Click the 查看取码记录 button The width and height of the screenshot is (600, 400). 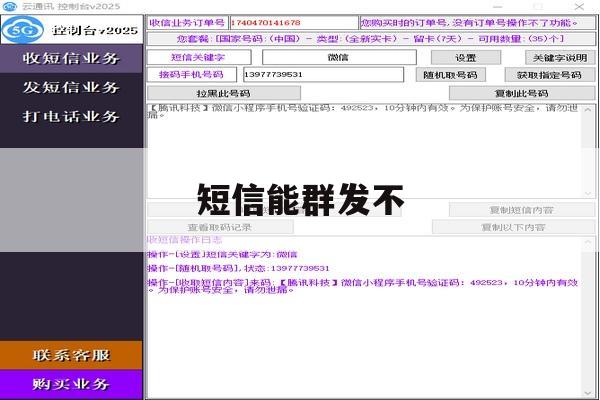220,227
